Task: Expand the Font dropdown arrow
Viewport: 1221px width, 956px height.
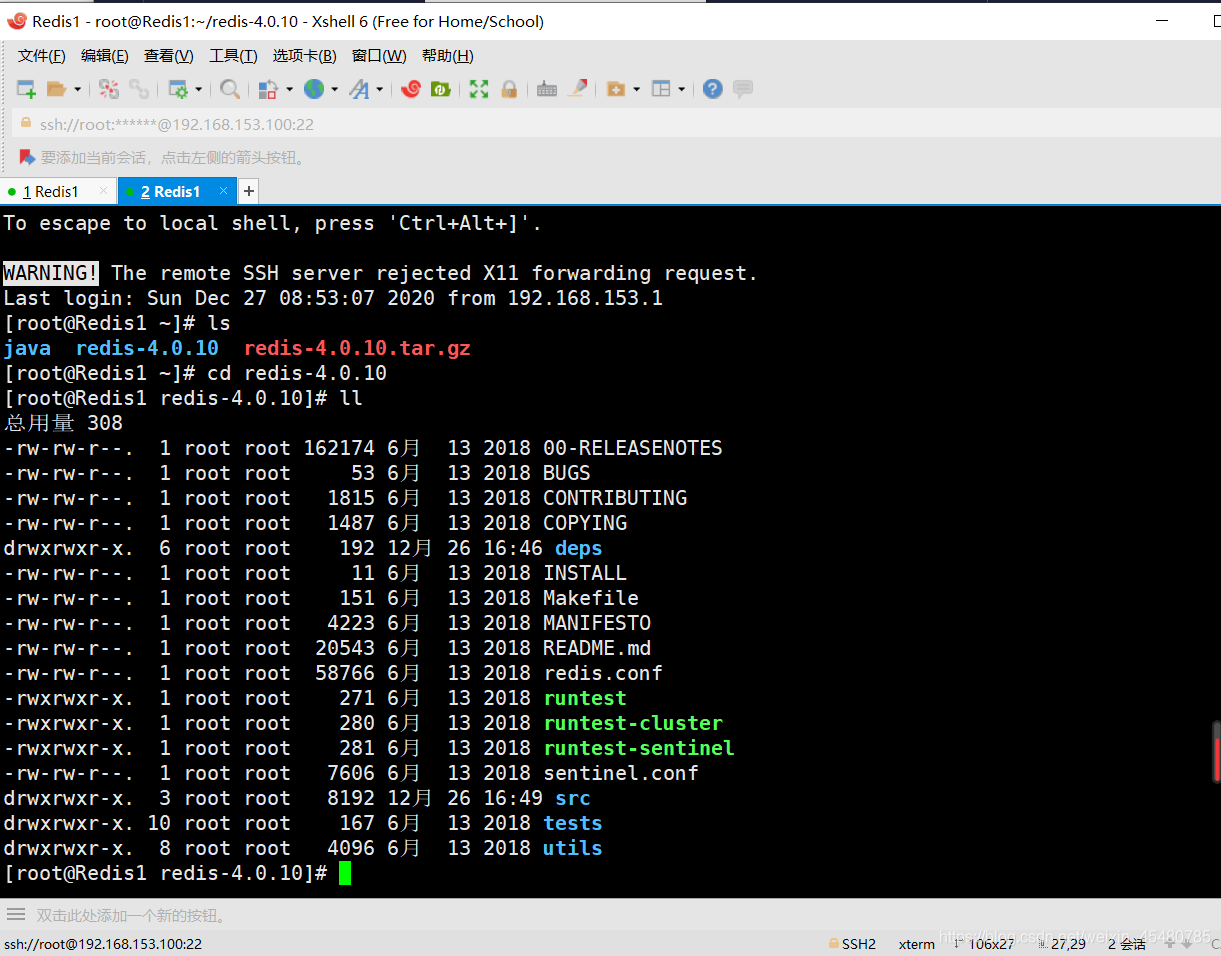Action: (379, 89)
